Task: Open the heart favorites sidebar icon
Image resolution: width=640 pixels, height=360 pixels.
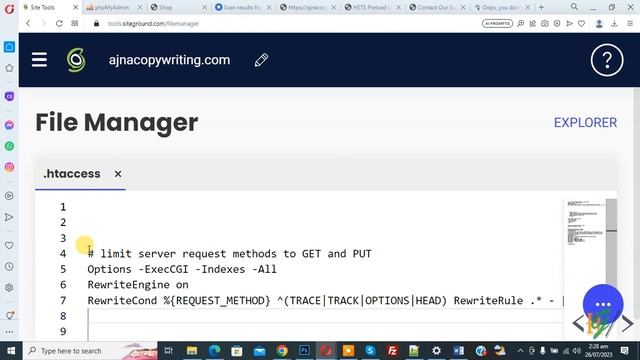Action: point(9,245)
